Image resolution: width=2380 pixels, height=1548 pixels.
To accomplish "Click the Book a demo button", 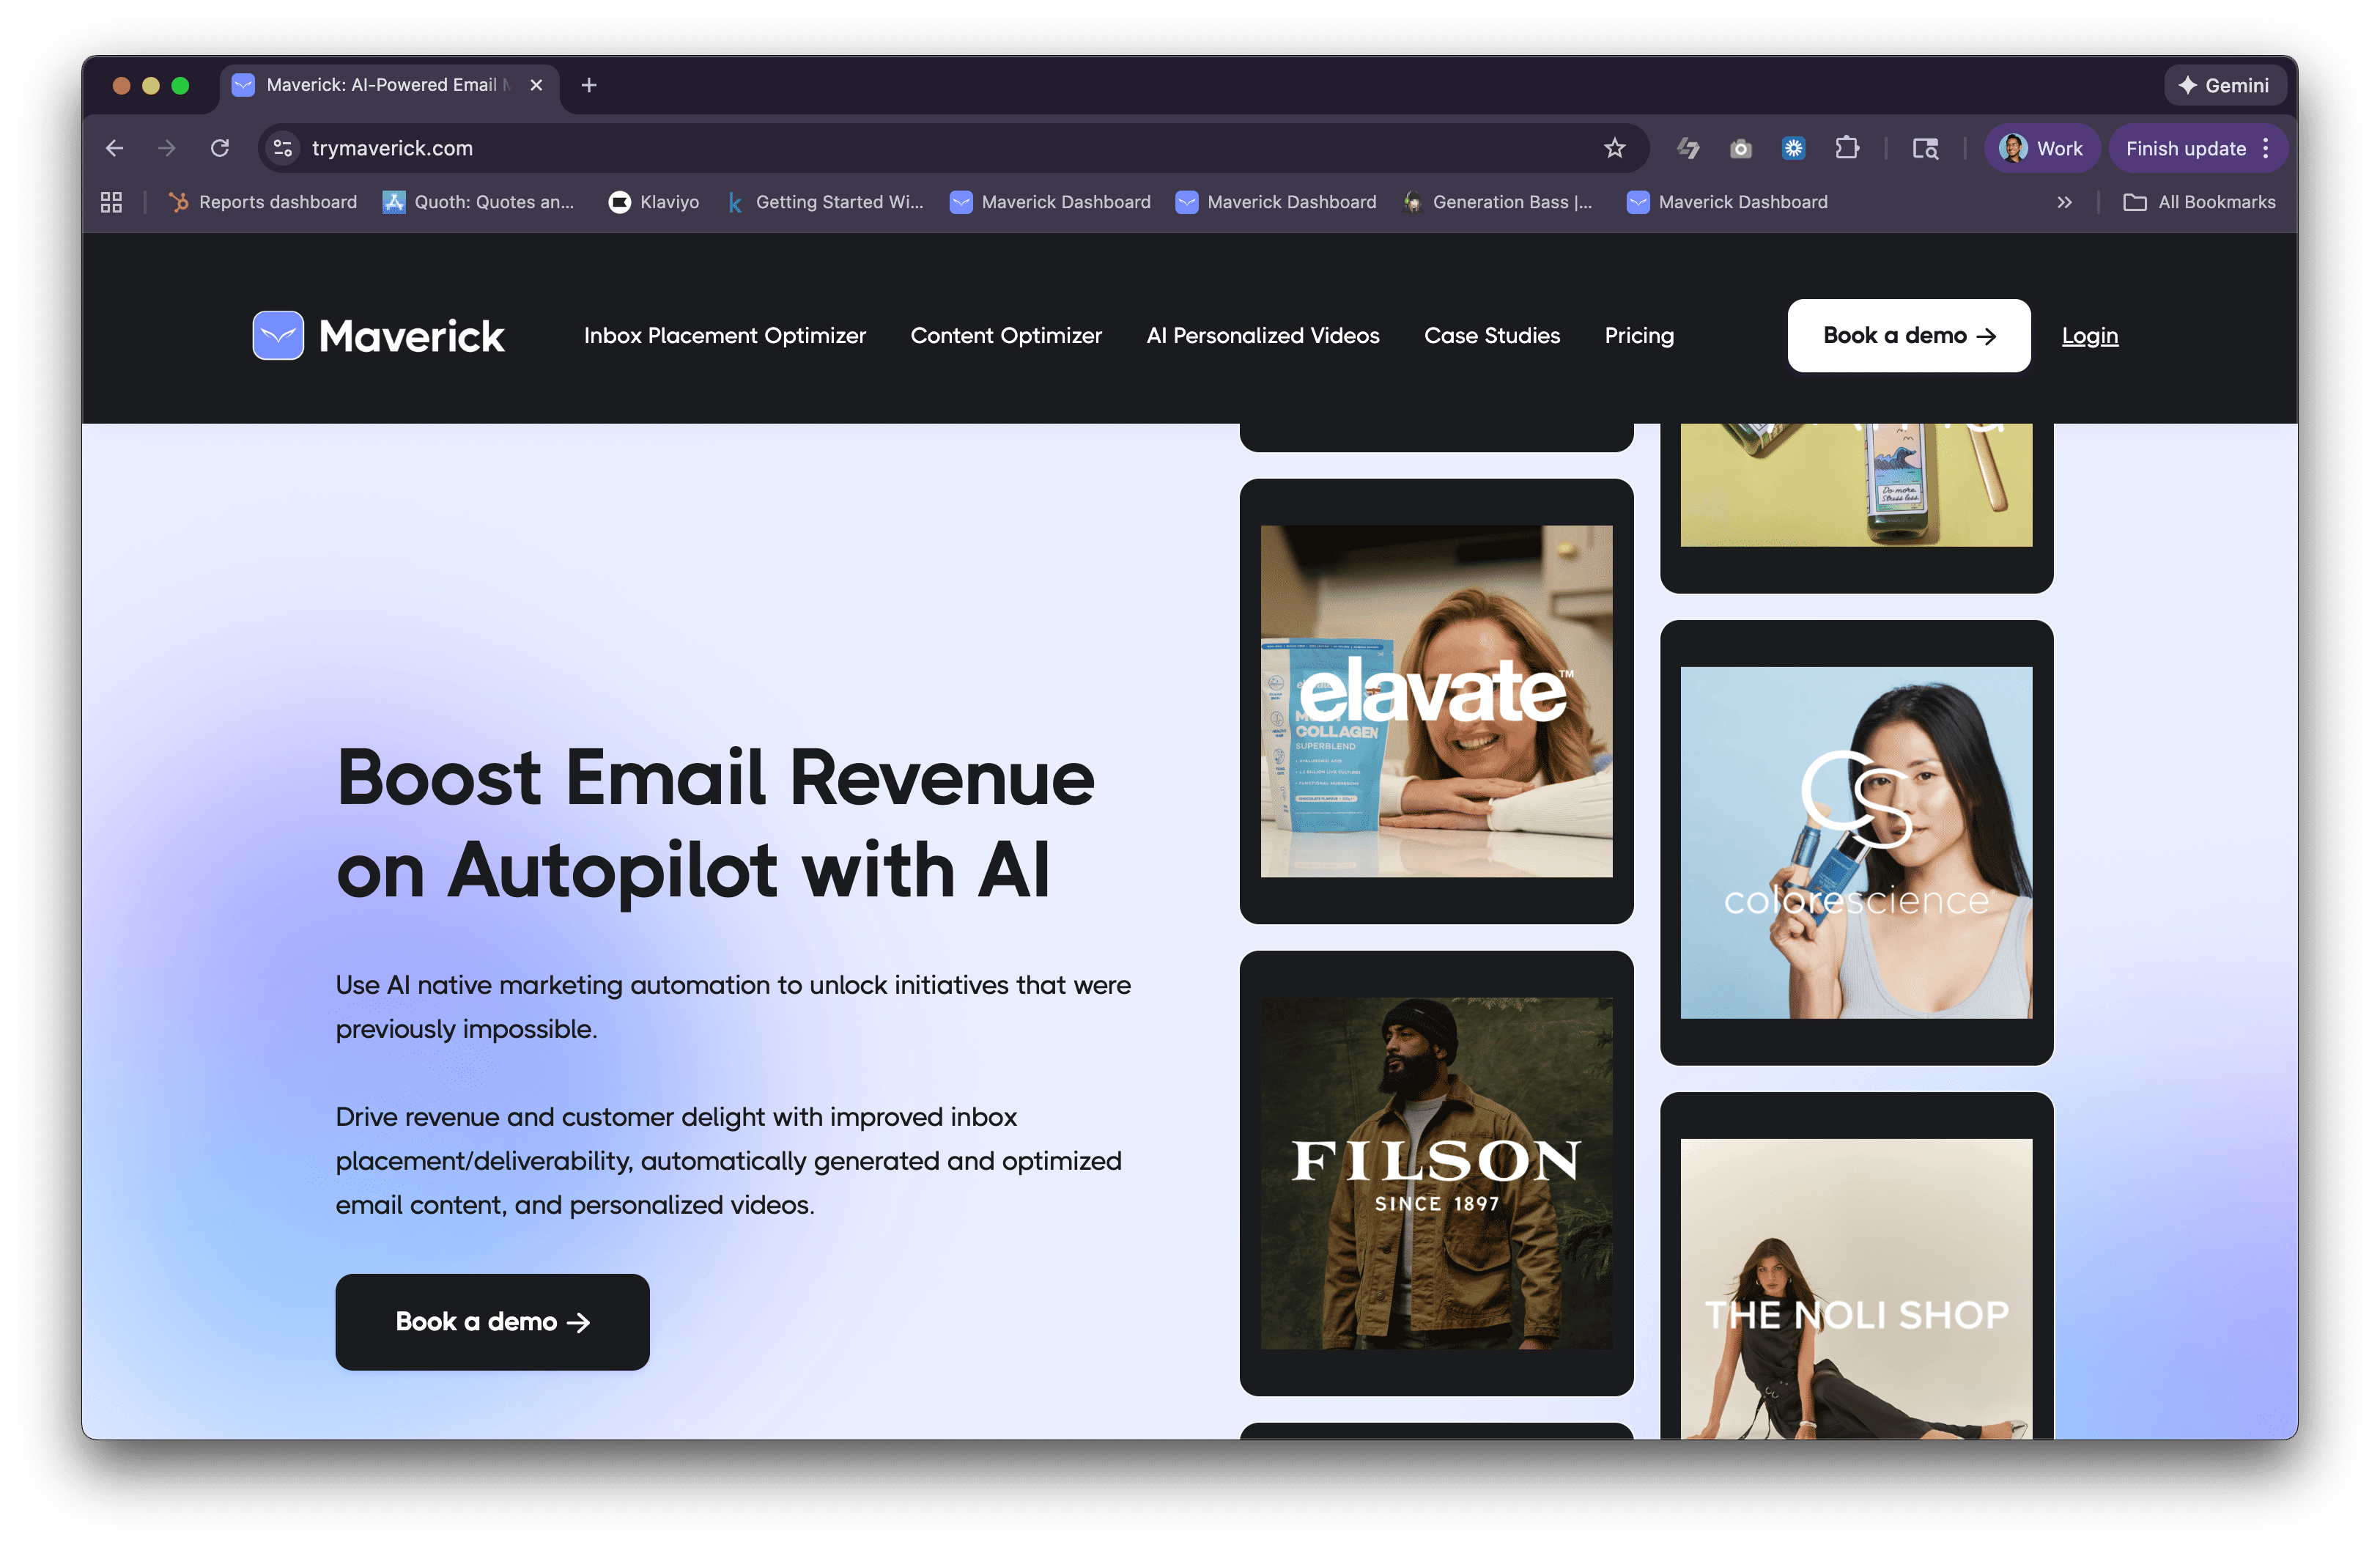I will (1908, 336).
